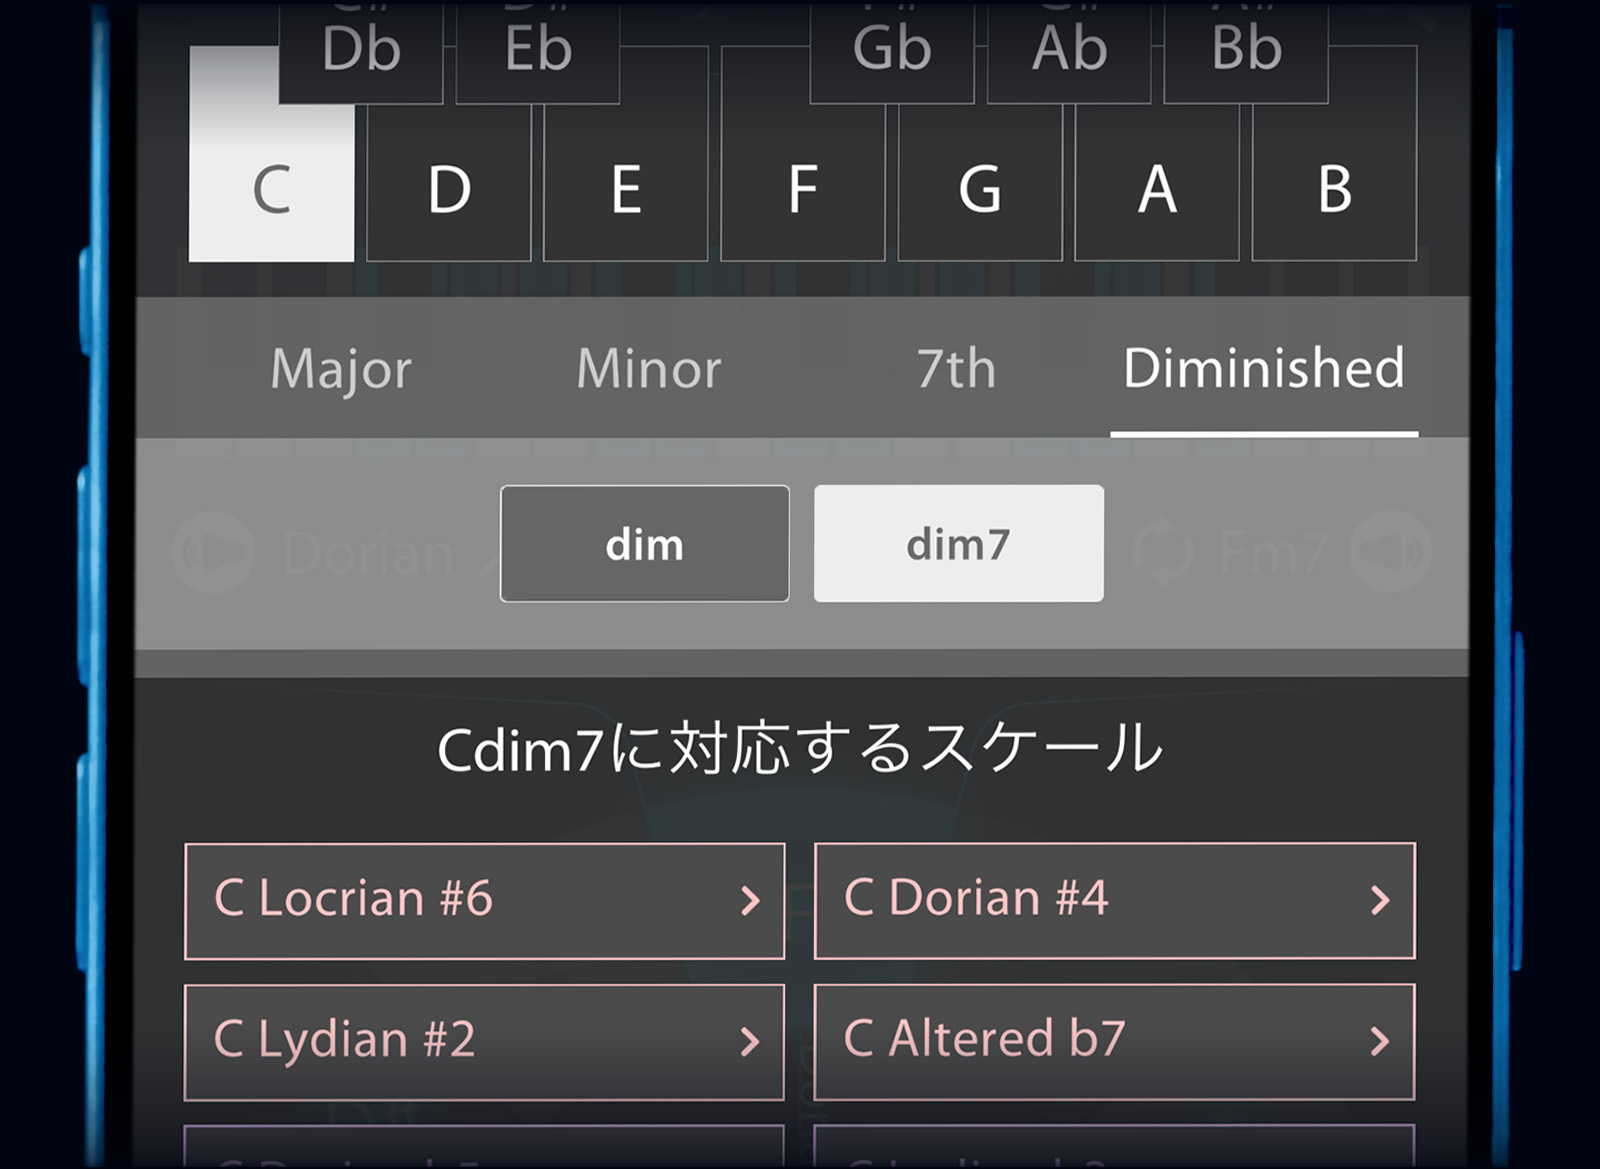Tap the B note key
The width and height of the screenshot is (1600, 1169).
[1334, 190]
